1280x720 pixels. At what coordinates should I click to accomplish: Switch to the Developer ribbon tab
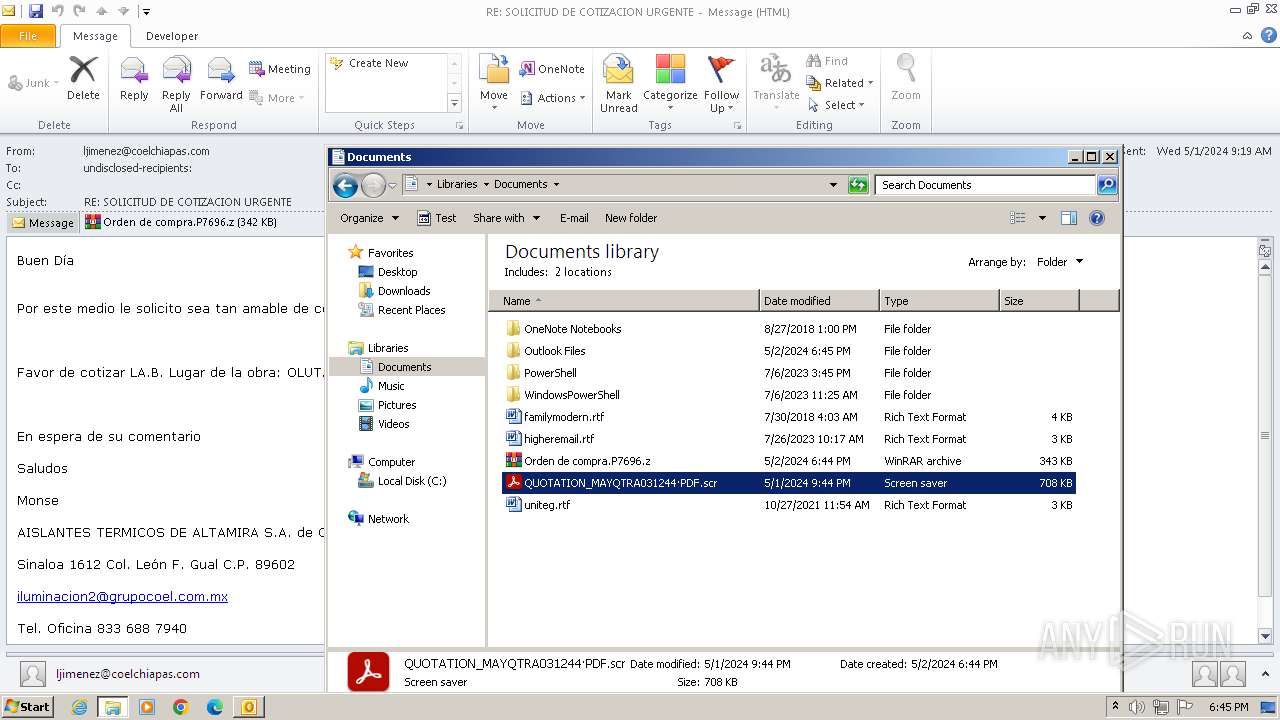pyautogui.click(x=172, y=36)
